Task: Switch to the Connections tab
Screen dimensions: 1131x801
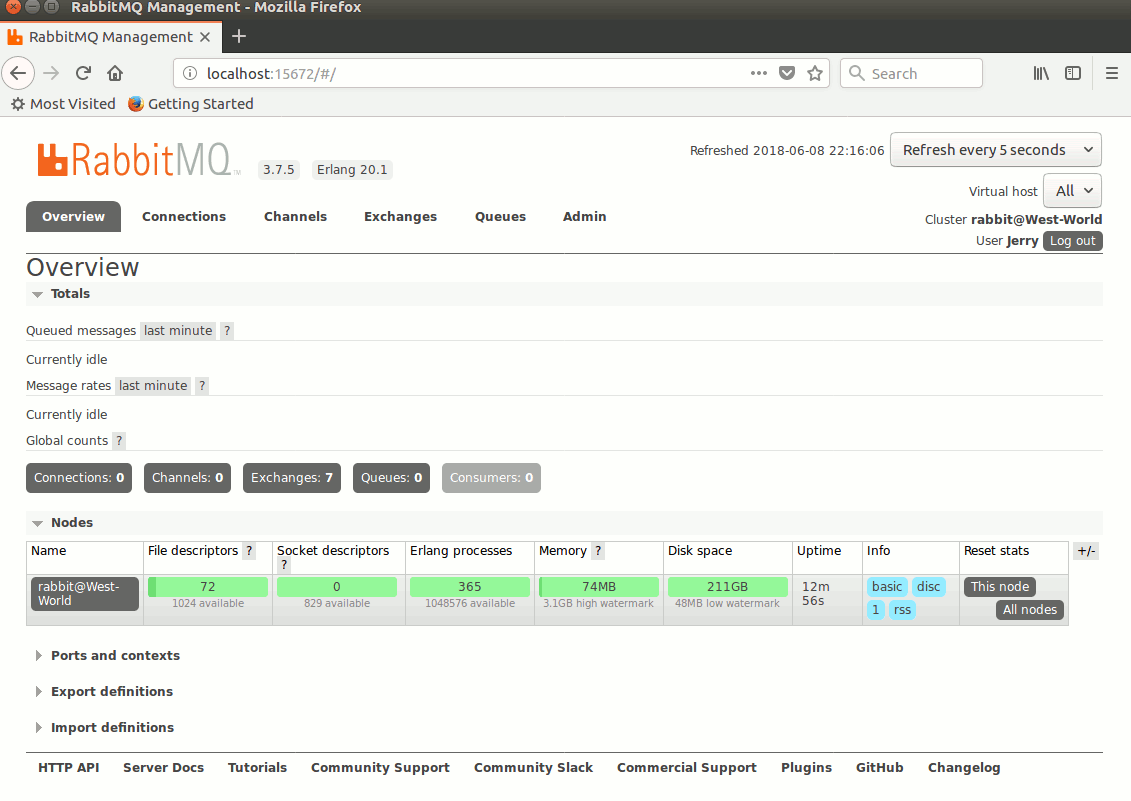Action: point(184,216)
